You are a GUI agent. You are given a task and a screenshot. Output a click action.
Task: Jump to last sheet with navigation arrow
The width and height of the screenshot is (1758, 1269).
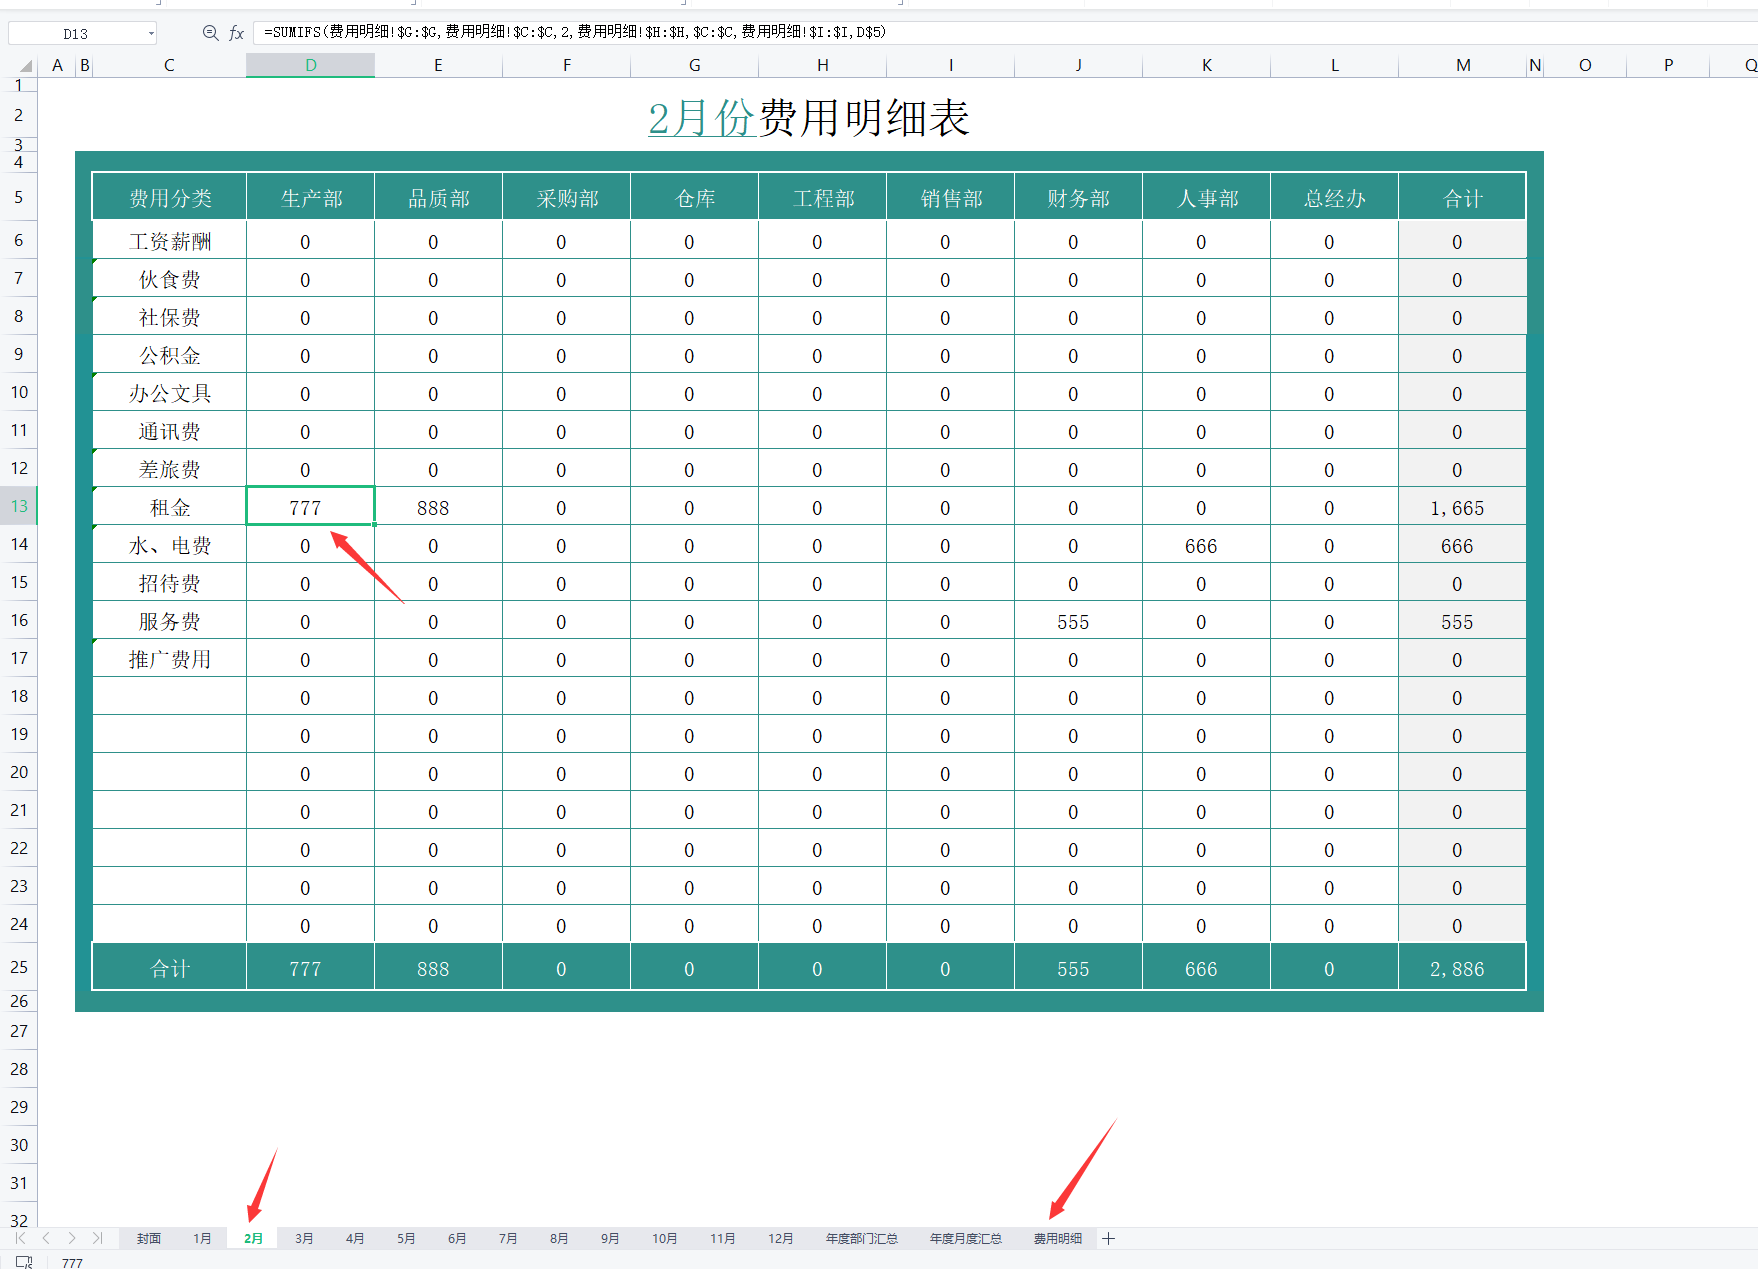point(97,1238)
